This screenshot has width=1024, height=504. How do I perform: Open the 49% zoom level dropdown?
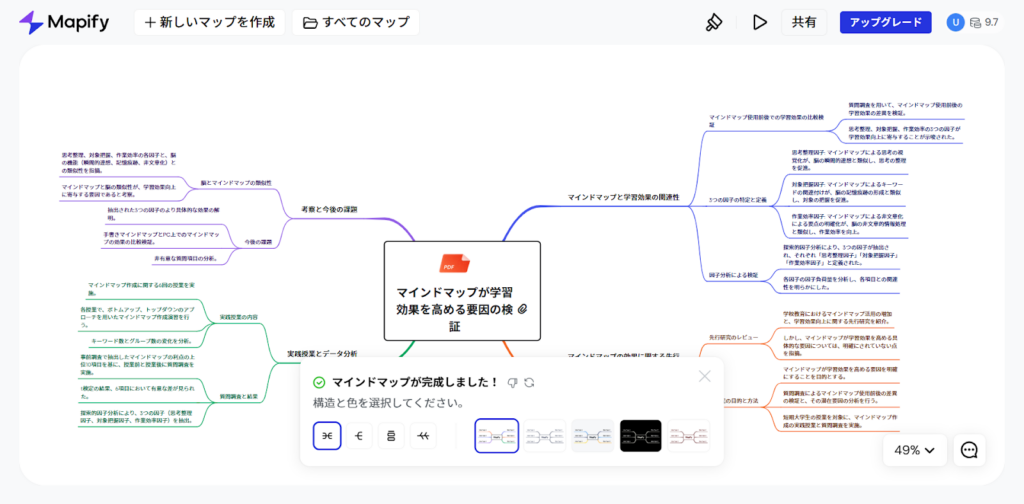pos(915,450)
